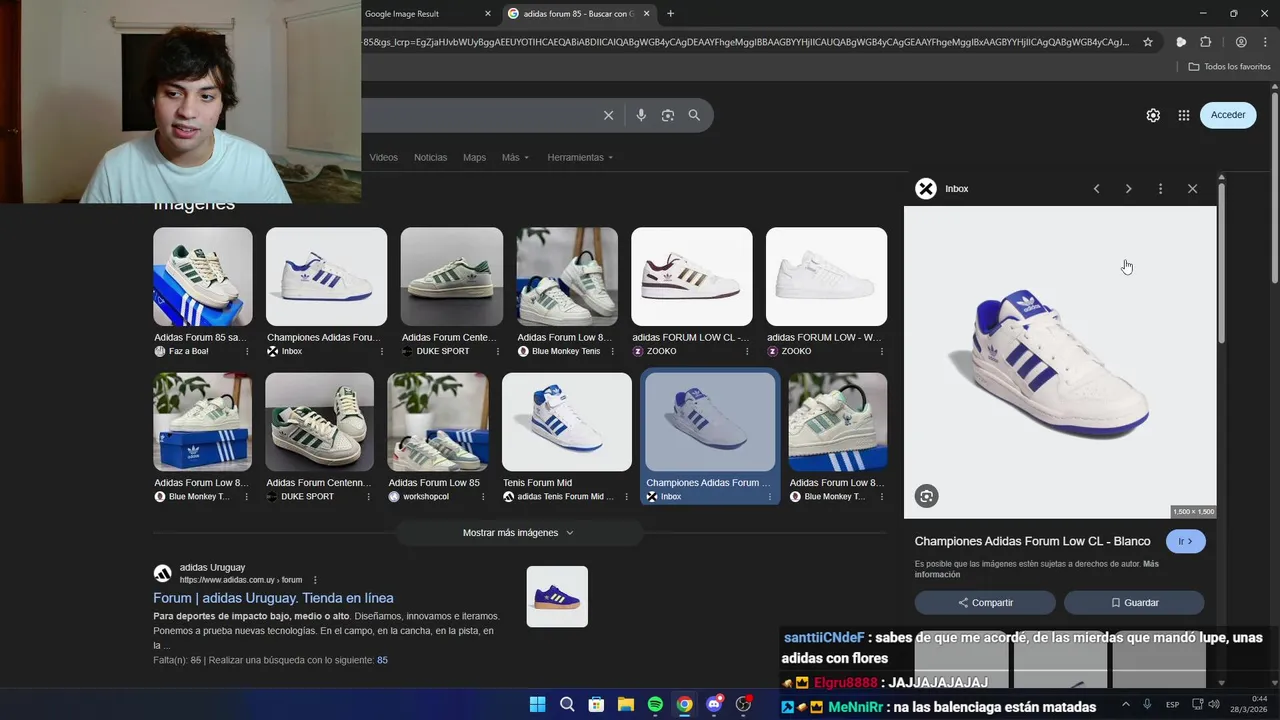
Task: Open a new Chrome tab
Action: click(670, 14)
